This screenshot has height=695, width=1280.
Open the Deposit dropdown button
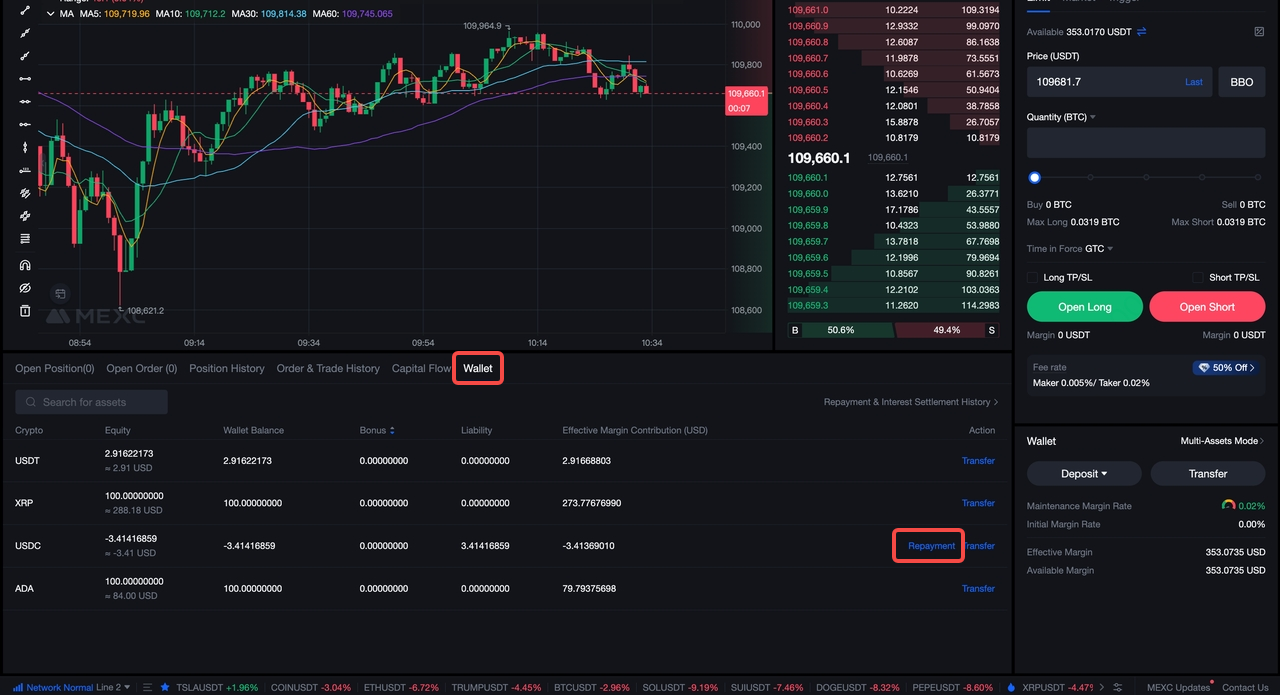(x=1085, y=474)
